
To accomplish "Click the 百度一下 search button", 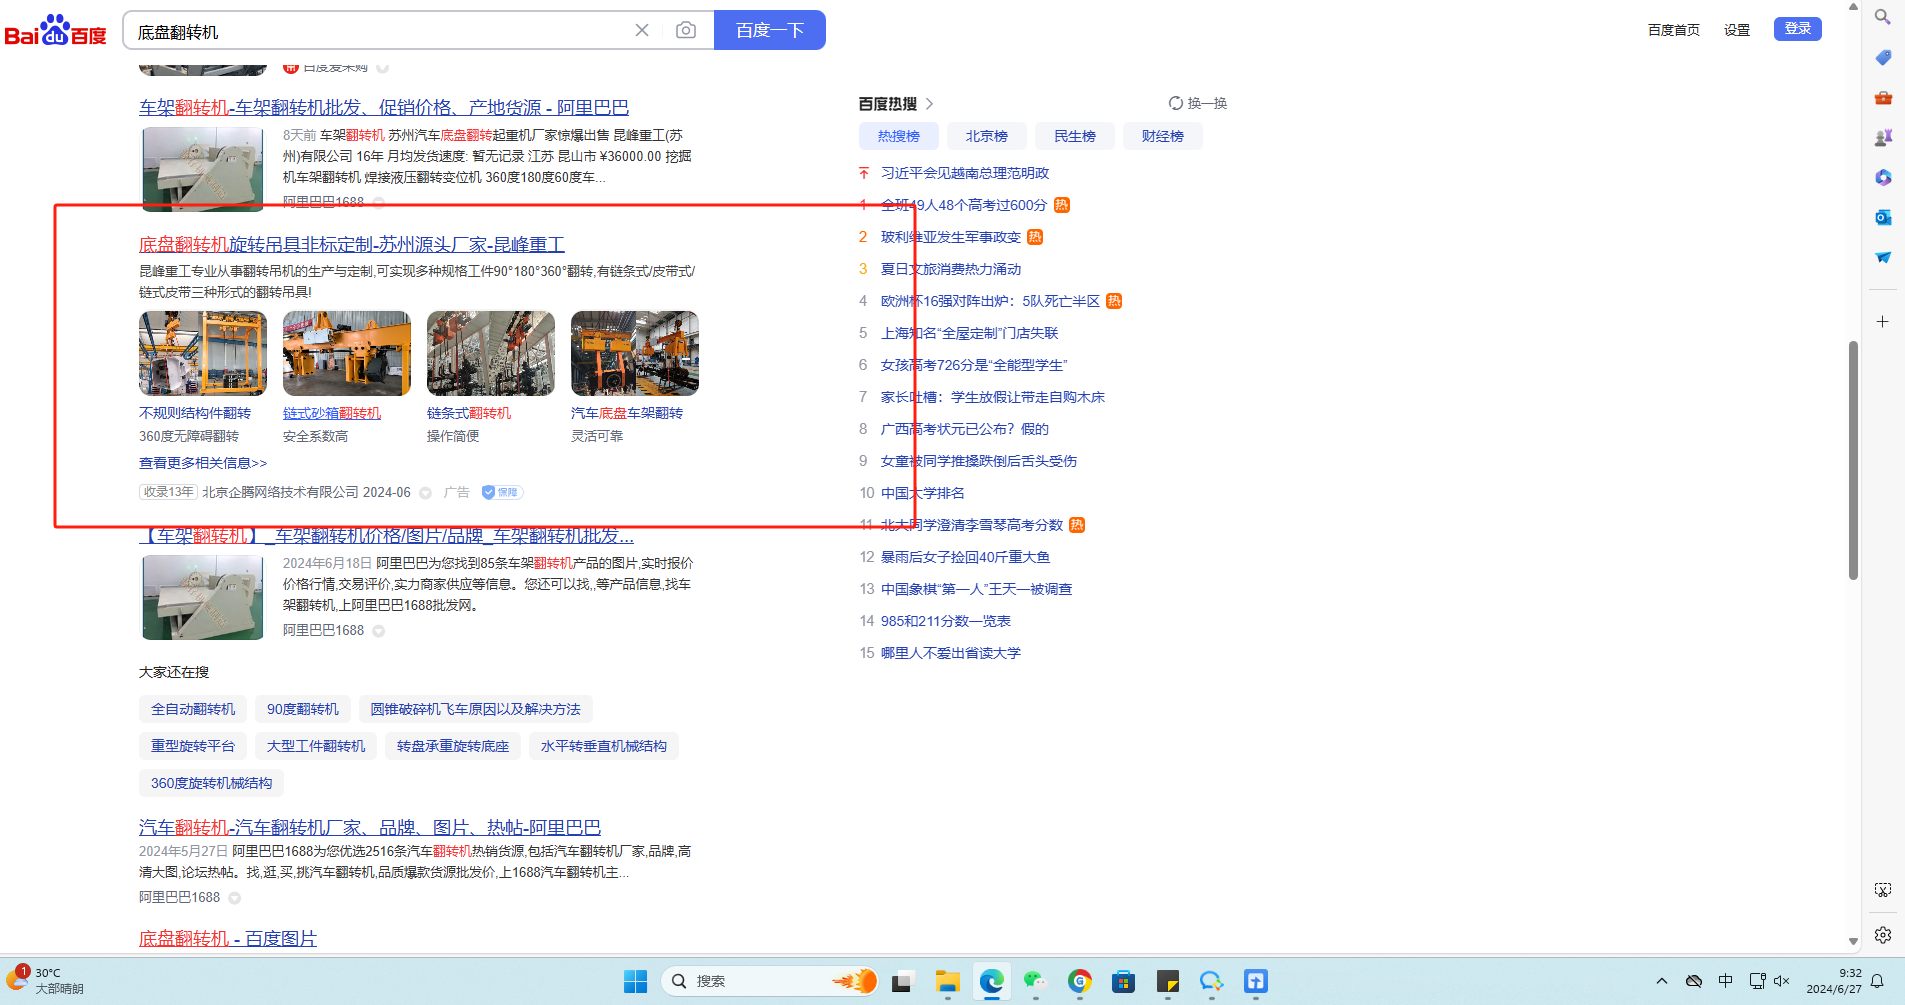I will pos(769,30).
